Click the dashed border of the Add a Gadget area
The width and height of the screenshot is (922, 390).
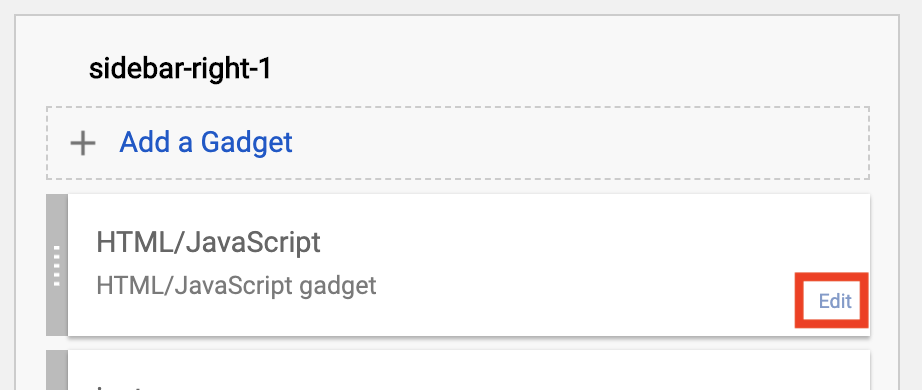click(x=458, y=107)
